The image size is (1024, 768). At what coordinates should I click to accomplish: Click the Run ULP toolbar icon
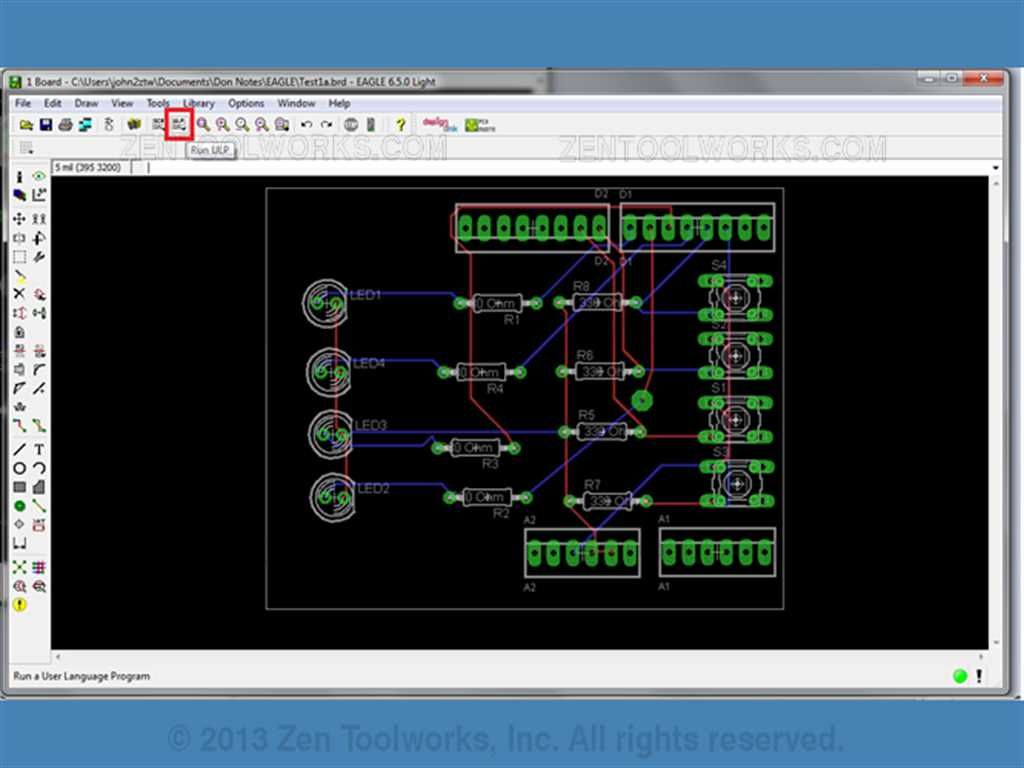click(x=179, y=125)
